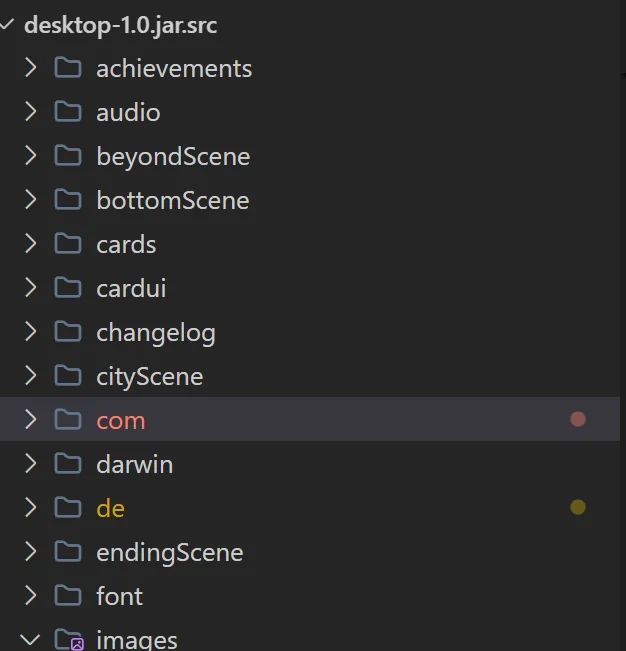Screen dimensions: 626x651
Task: Click the de folder icon
Action: [68, 508]
